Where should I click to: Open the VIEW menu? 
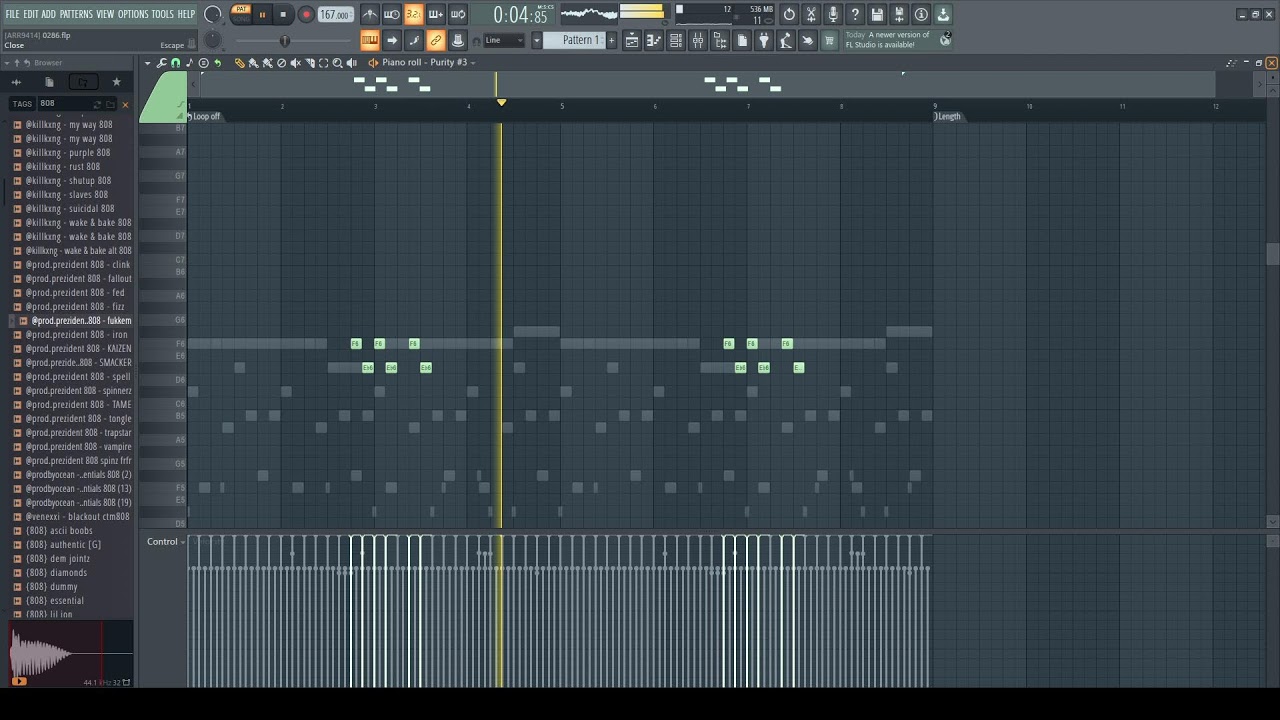tap(105, 14)
